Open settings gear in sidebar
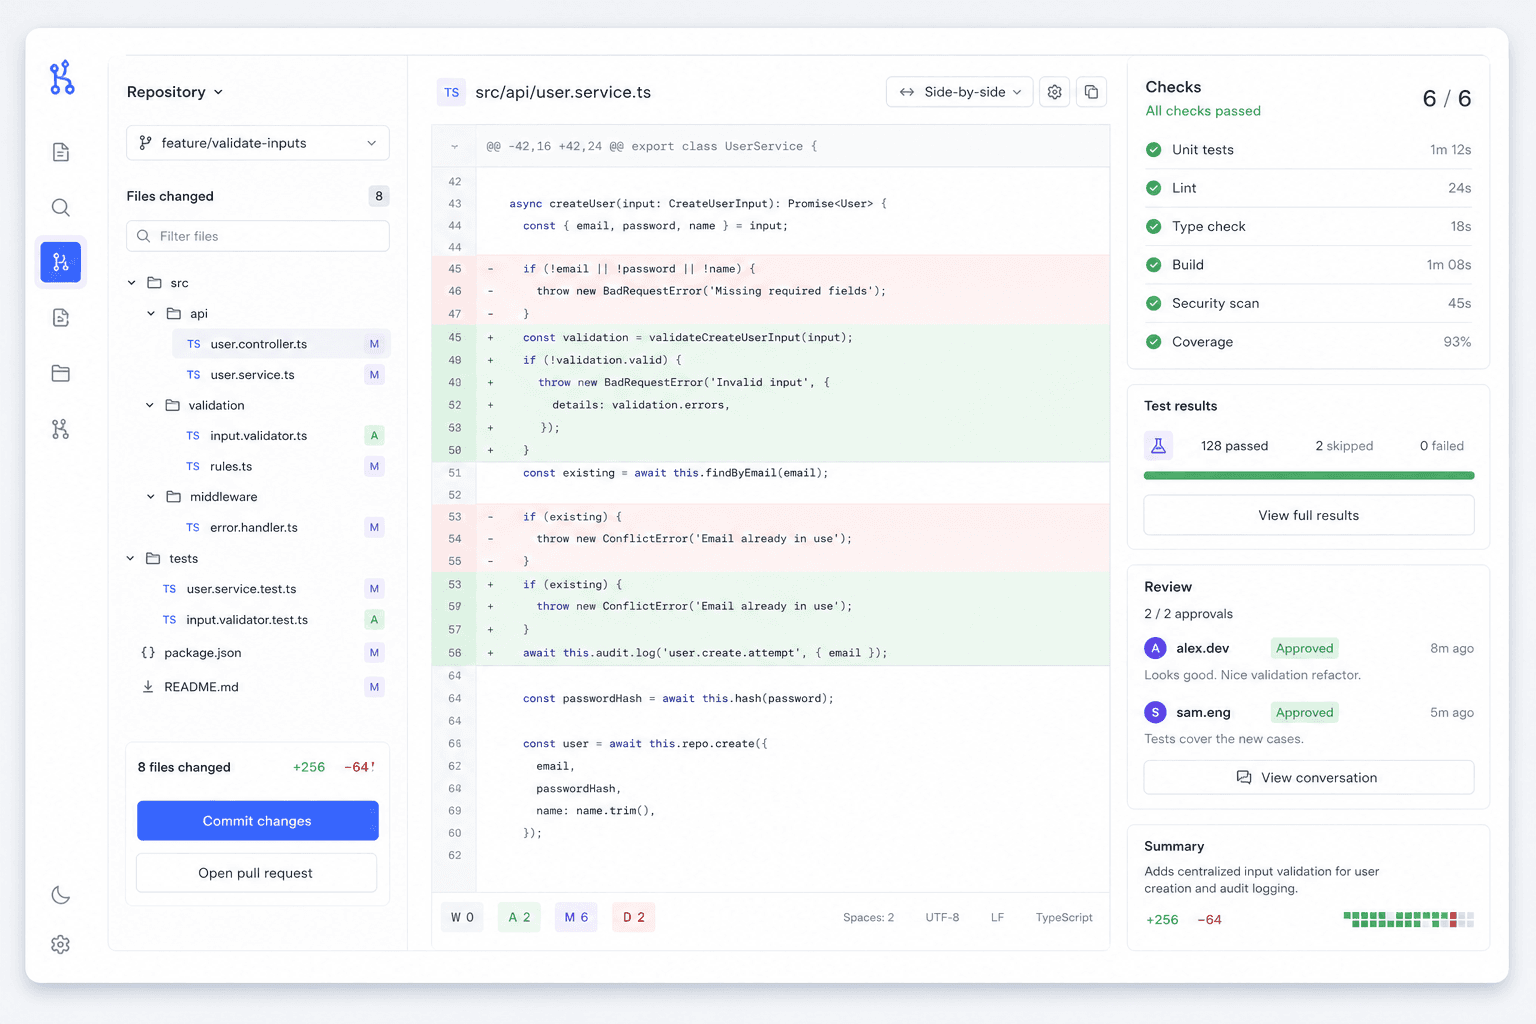 point(61,944)
